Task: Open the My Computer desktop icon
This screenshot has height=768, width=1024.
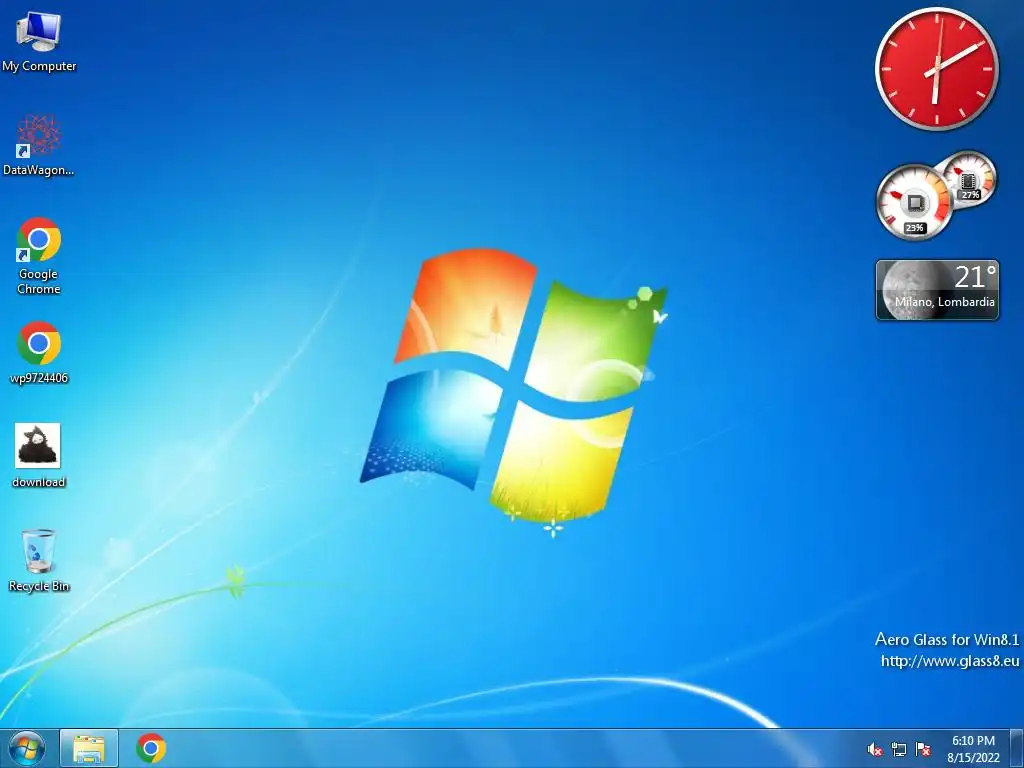Action: (39, 41)
